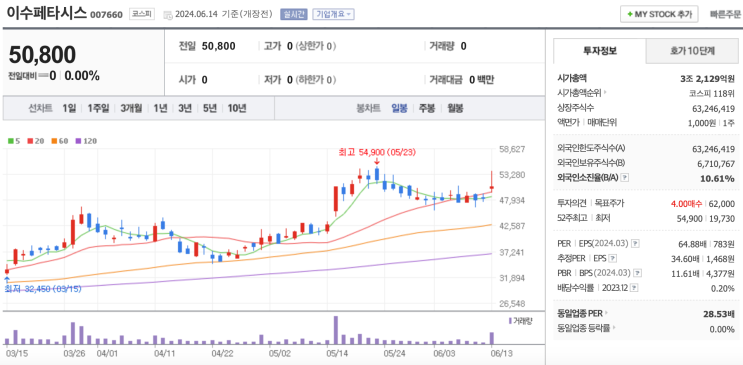Screen dimensions: 743x365
Task: Click the 실시간 realtime badge
Action: 294,14
